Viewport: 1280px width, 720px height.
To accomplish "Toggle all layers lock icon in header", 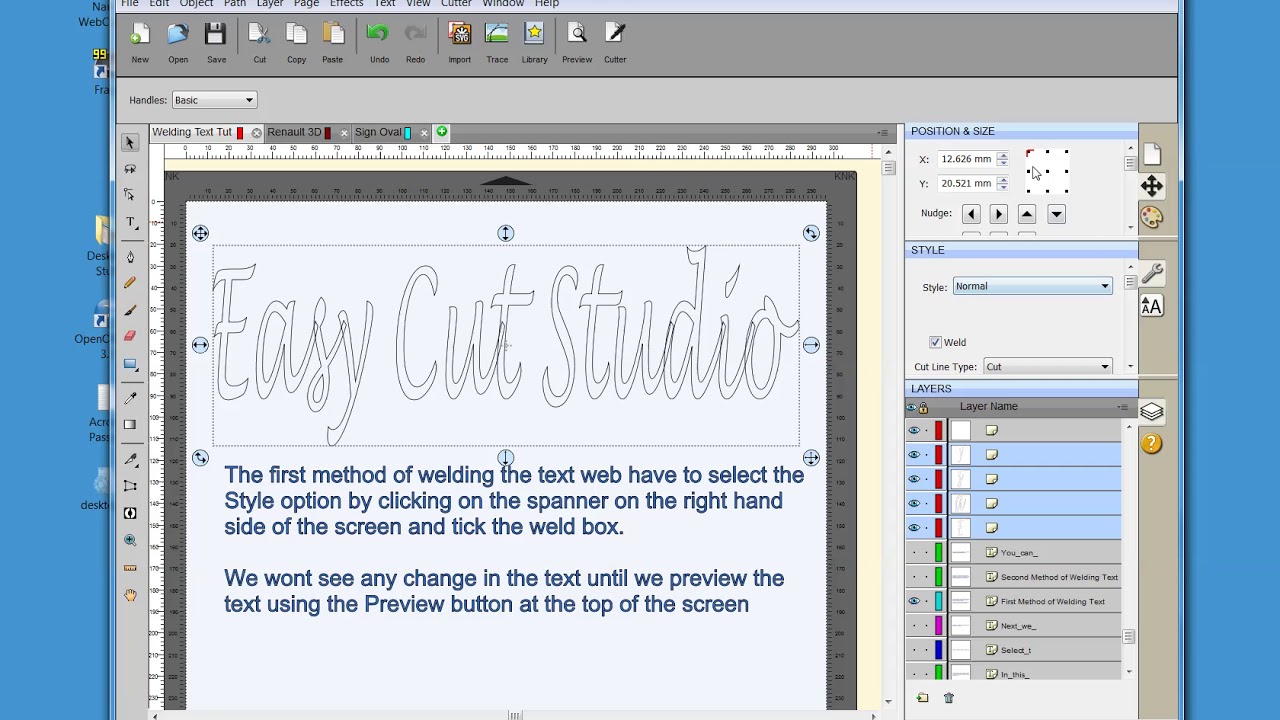I will [x=923, y=407].
